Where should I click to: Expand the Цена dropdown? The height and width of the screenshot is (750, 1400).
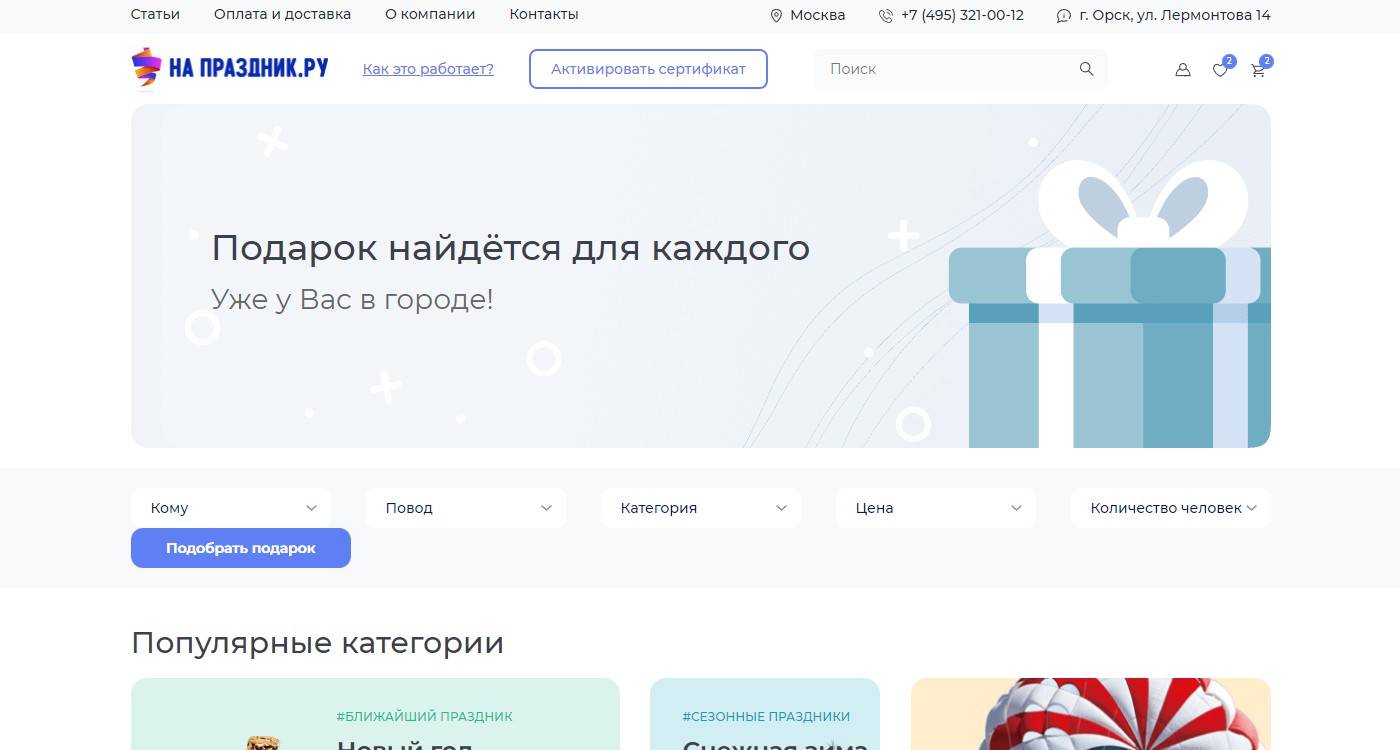click(x=936, y=508)
